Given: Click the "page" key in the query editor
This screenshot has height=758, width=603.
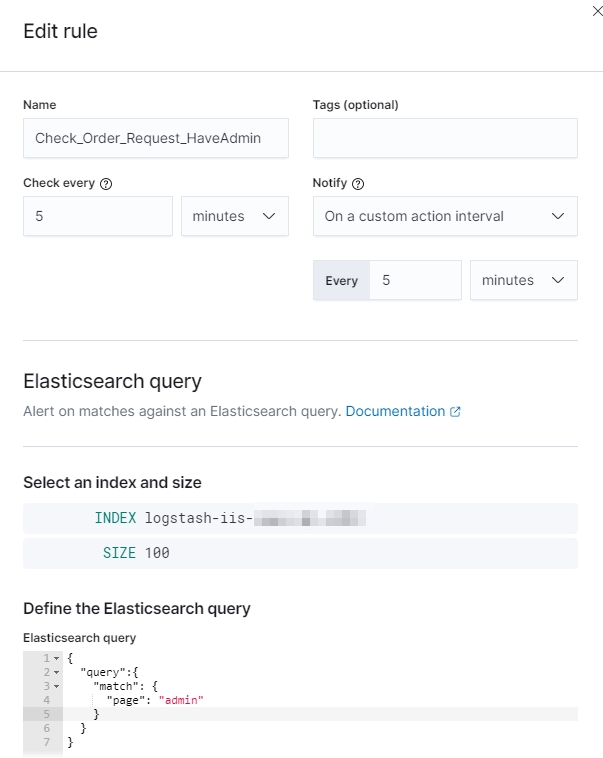Looking at the screenshot, I should [123, 701].
